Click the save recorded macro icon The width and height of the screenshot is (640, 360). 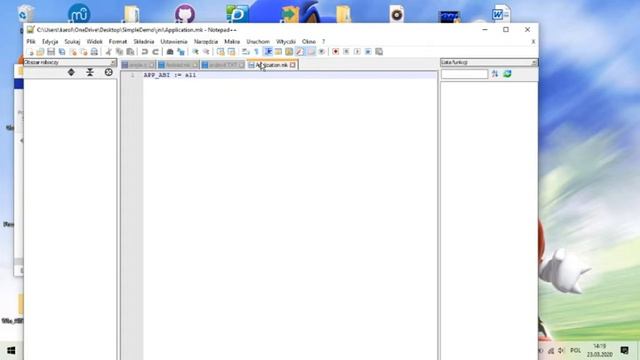[379, 52]
